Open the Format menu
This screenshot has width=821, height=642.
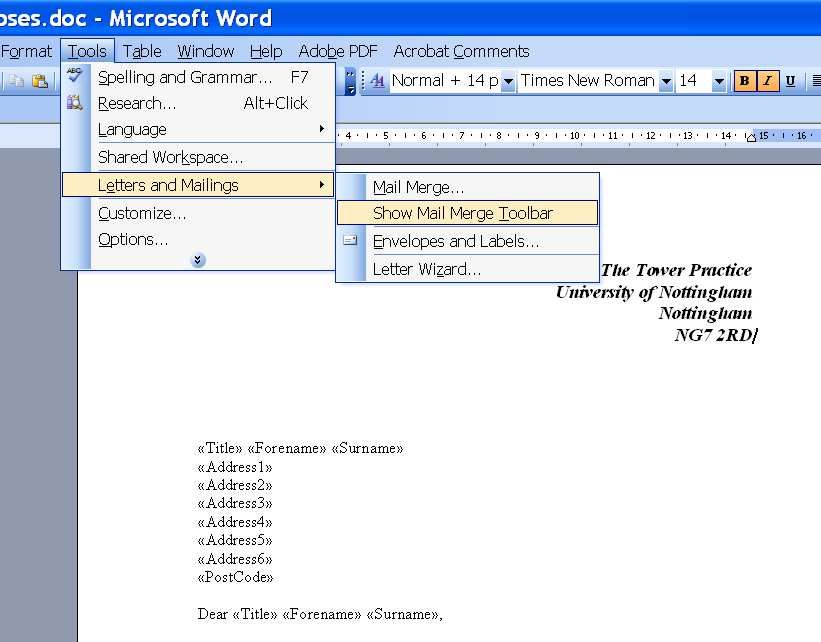(x=26, y=51)
